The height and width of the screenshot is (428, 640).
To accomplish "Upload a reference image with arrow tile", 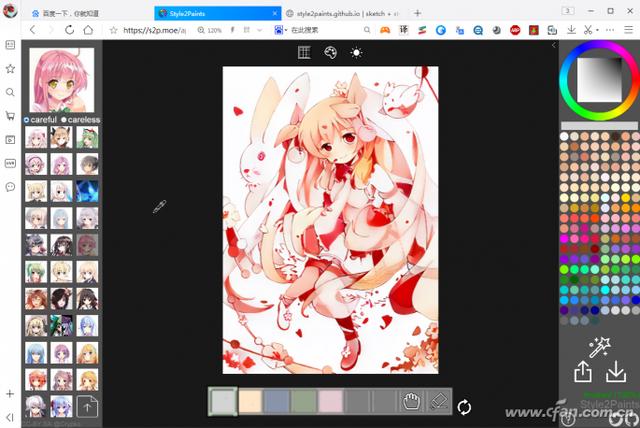I will pyautogui.click(x=87, y=406).
